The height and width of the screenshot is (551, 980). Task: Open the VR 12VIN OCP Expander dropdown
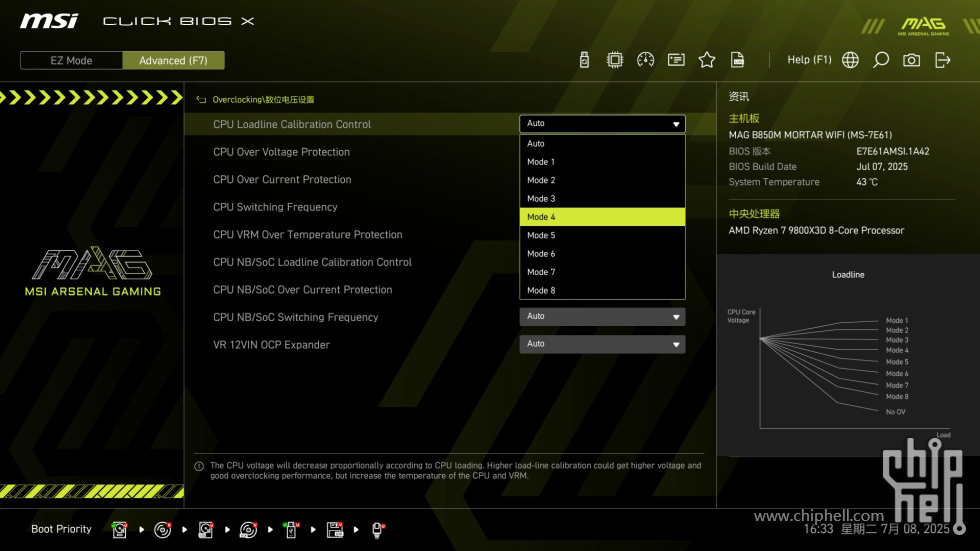point(602,344)
